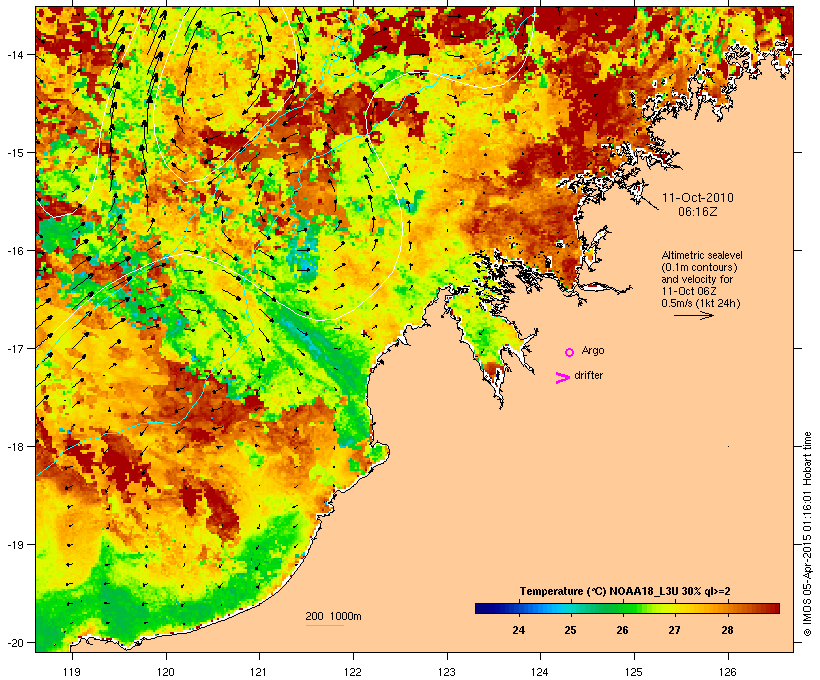Click the longitude label '122'

pyautogui.click(x=353, y=672)
